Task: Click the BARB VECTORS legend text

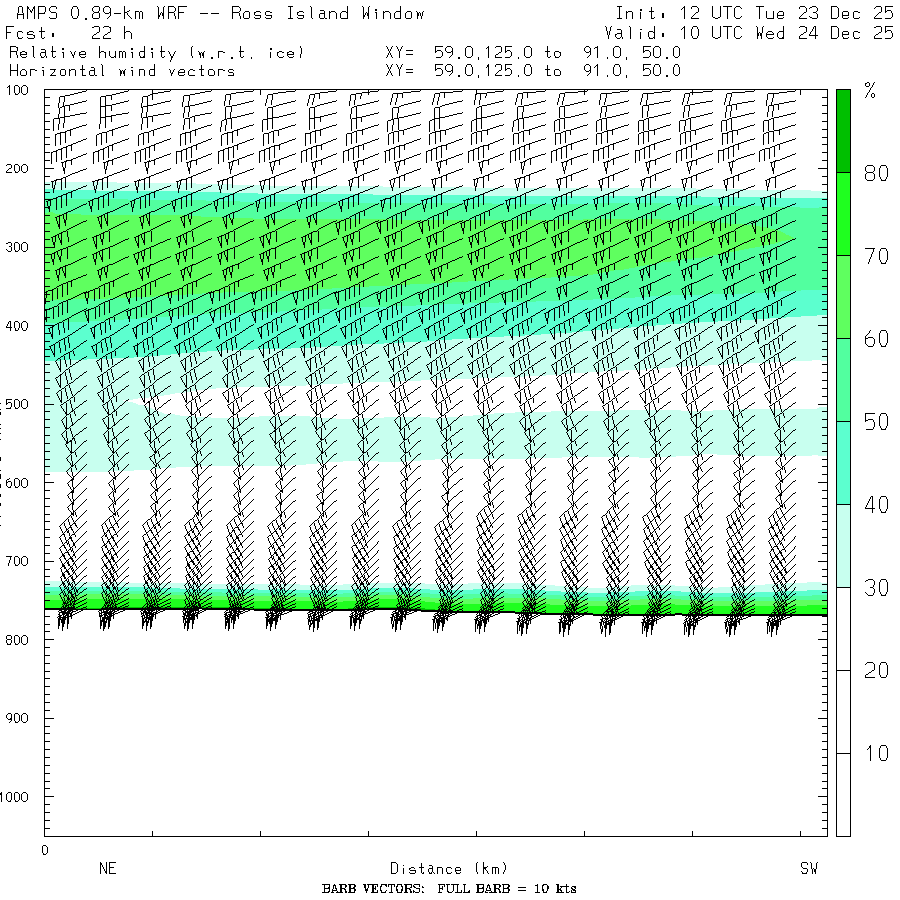Action: (x=449, y=889)
